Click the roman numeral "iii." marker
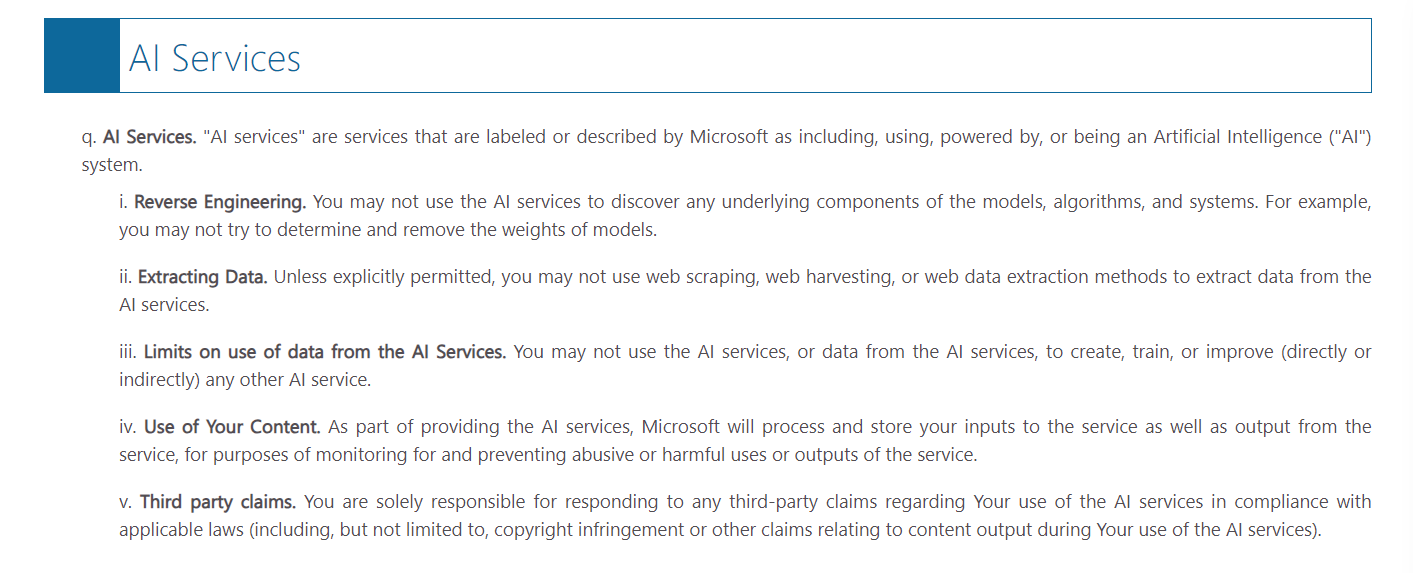1413x573 pixels. tap(128, 352)
